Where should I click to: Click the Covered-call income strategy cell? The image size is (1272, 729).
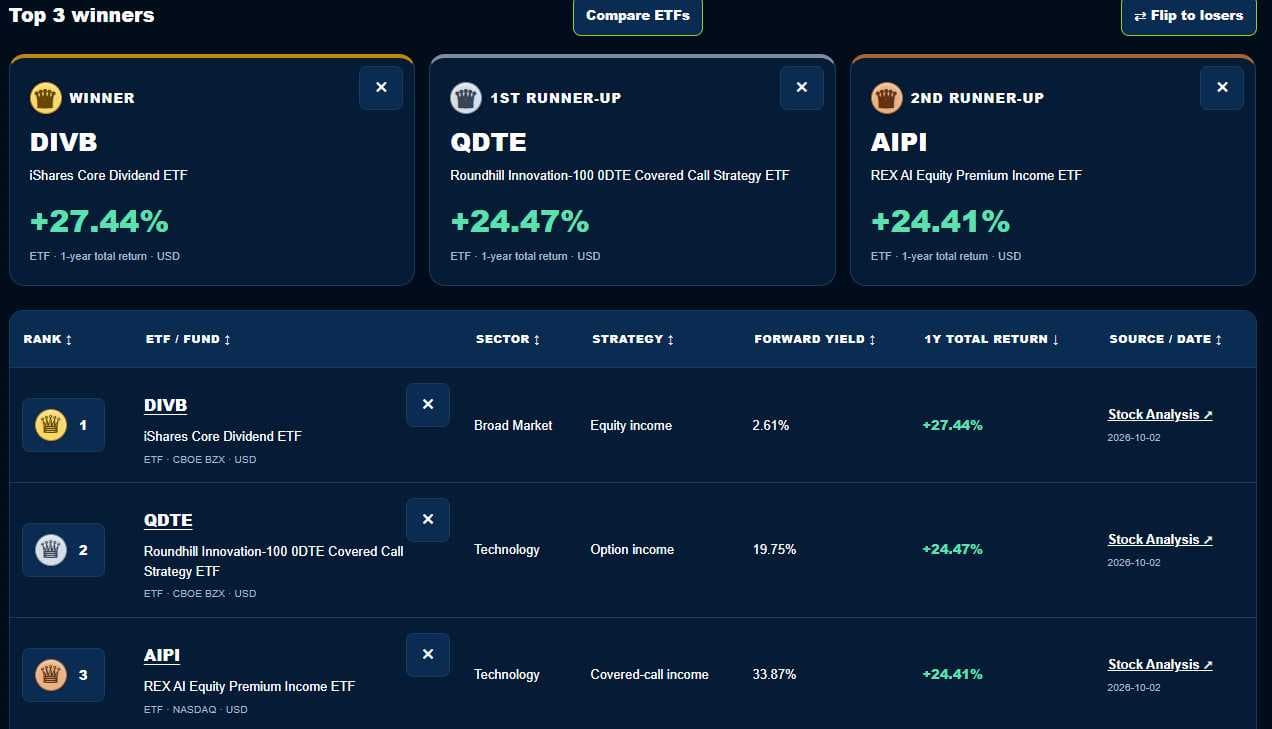[x=650, y=674]
